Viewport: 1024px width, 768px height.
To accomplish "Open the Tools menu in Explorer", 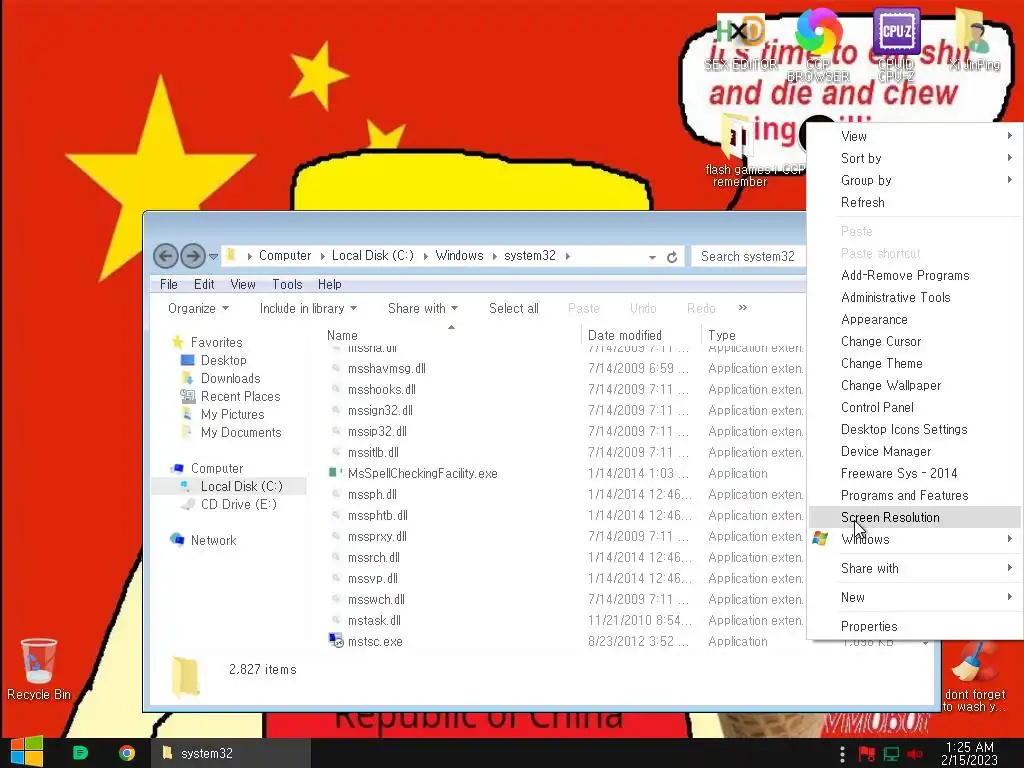I will [287, 284].
